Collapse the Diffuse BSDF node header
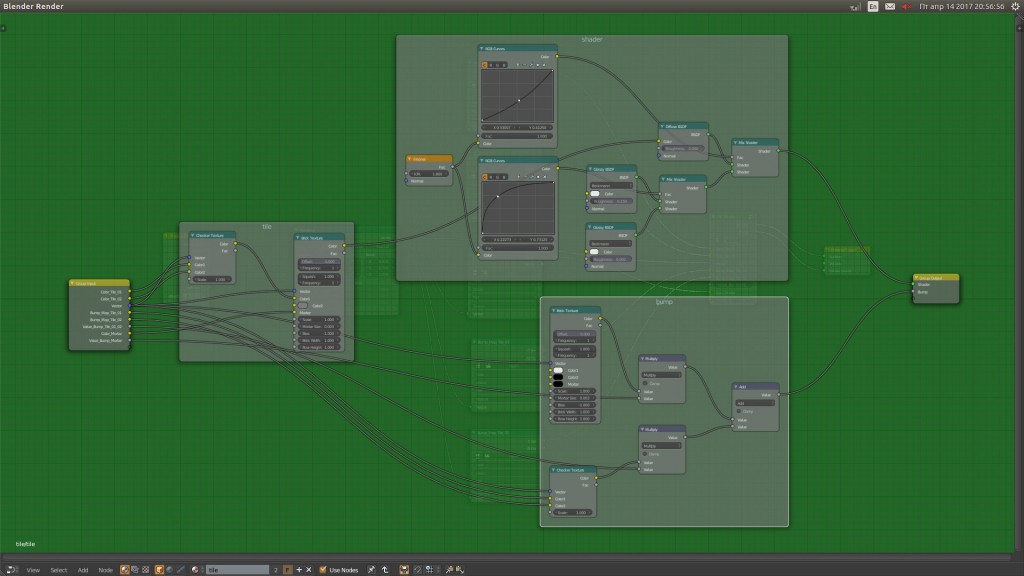 point(662,126)
